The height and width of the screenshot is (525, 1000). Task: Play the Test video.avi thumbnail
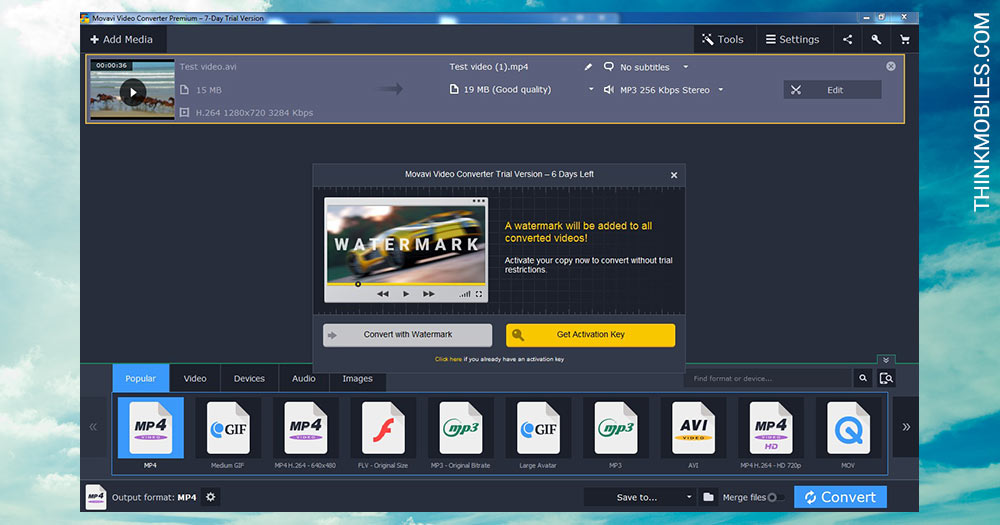(133, 92)
